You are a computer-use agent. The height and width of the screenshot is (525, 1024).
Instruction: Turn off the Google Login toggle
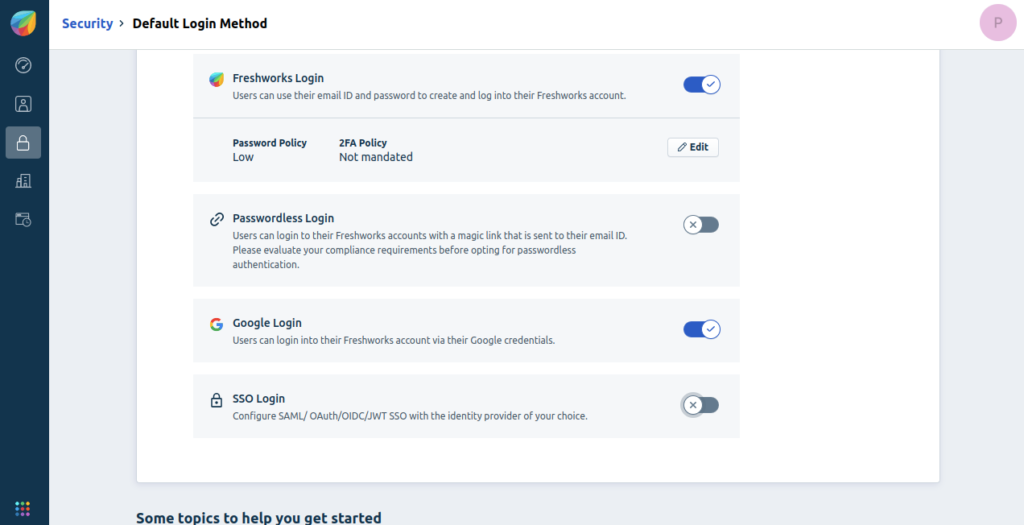point(701,329)
